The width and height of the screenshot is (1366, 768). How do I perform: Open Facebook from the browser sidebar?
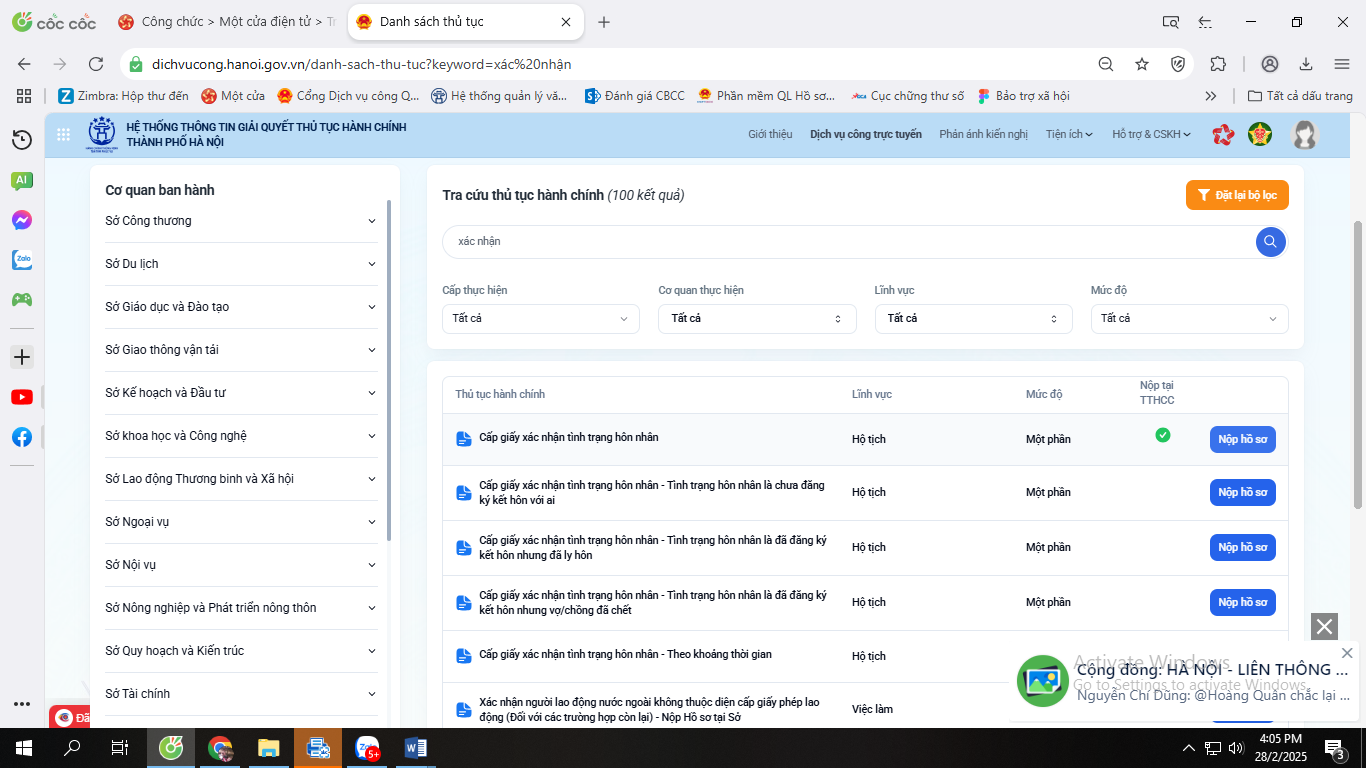(22, 437)
